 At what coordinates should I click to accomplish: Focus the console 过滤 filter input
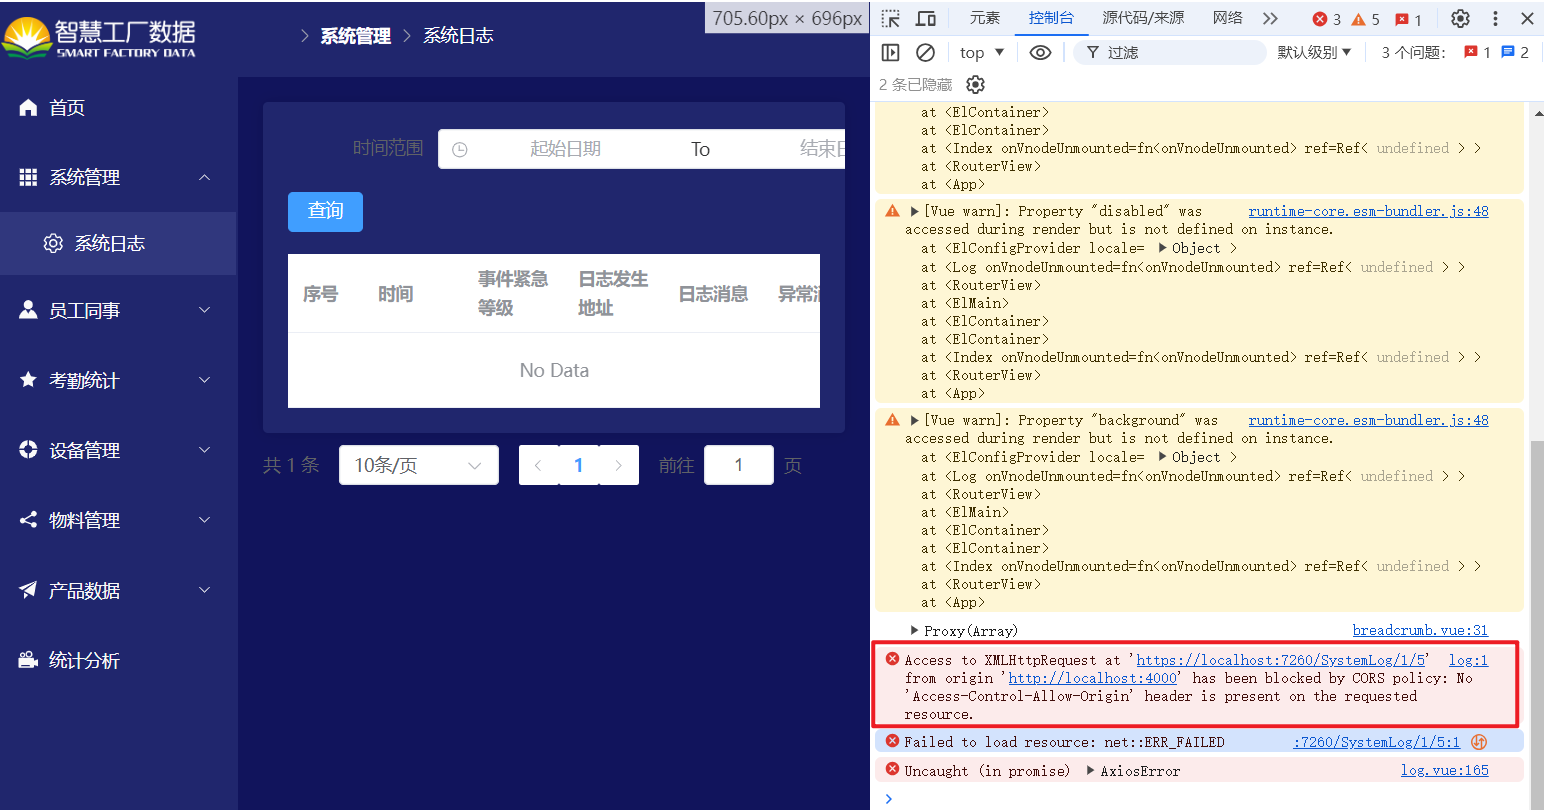pyautogui.click(x=1170, y=52)
